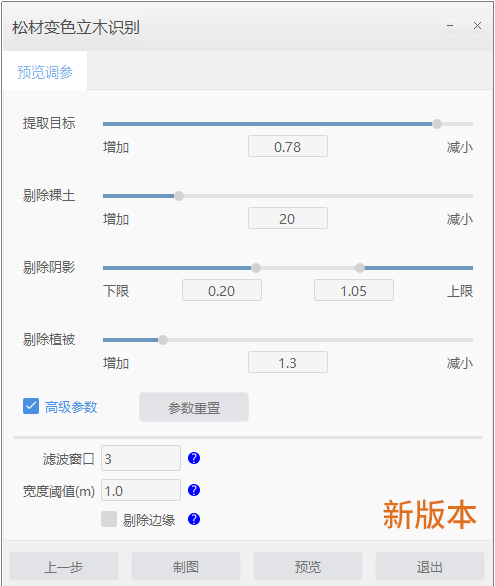Enable the 剔除边缘 checkbox

[109, 519]
